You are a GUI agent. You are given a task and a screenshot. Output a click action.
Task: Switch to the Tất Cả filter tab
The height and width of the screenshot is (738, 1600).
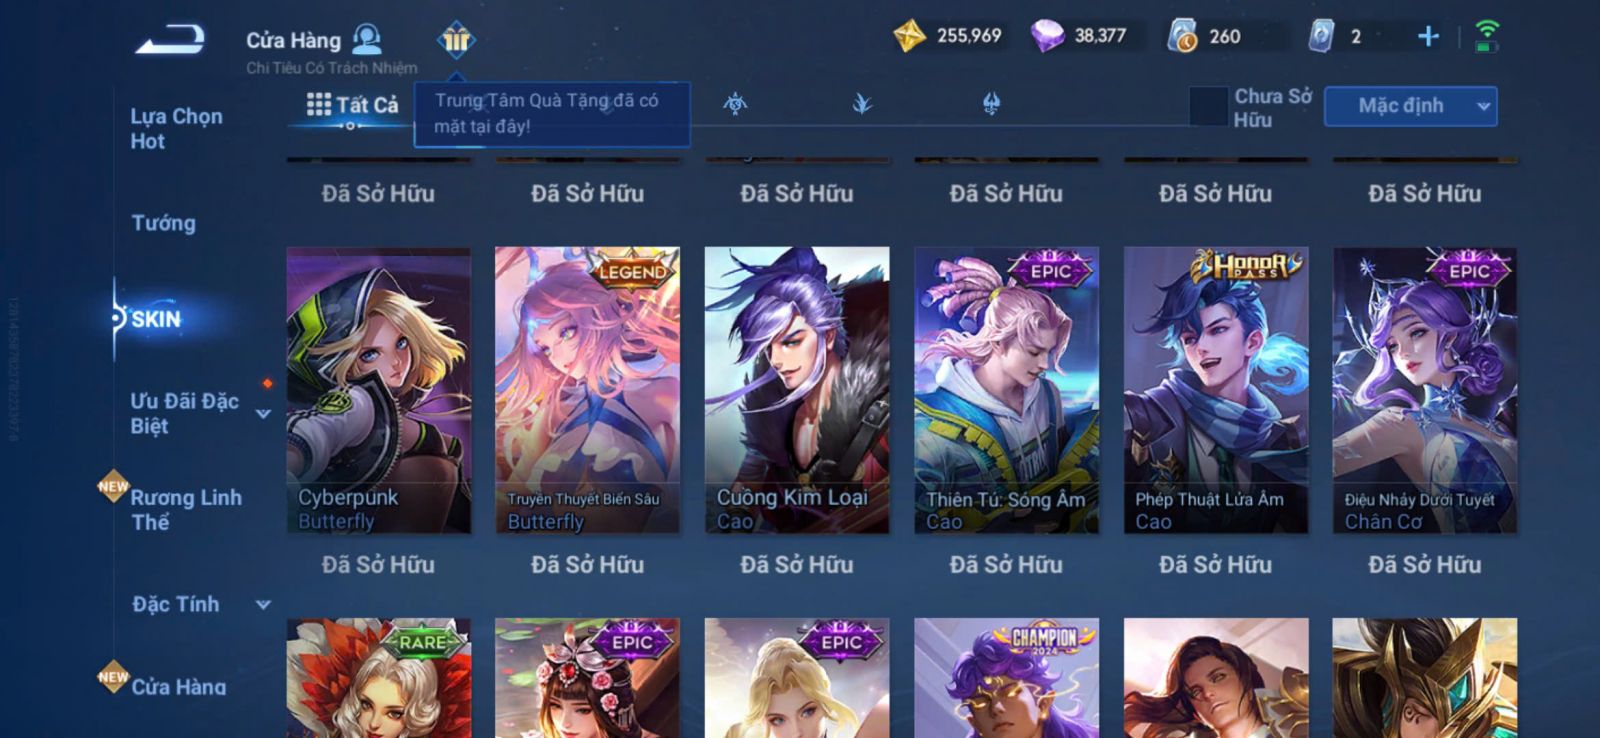[352, 104]
